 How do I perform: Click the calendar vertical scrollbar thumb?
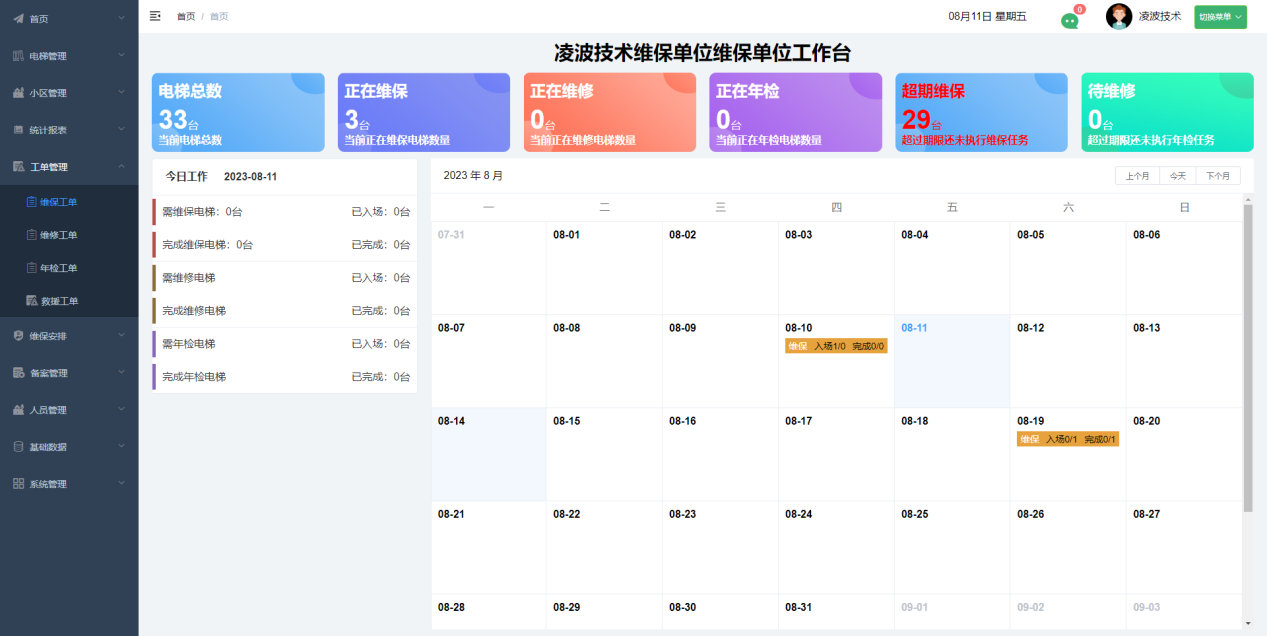[1247, 358]
